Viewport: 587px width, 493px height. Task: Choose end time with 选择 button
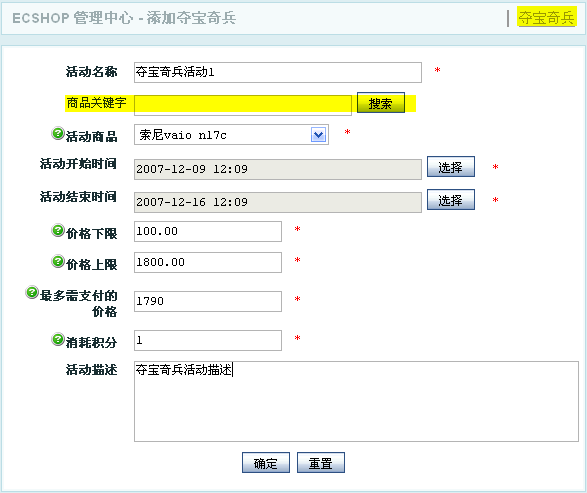[x=451, y=200]
